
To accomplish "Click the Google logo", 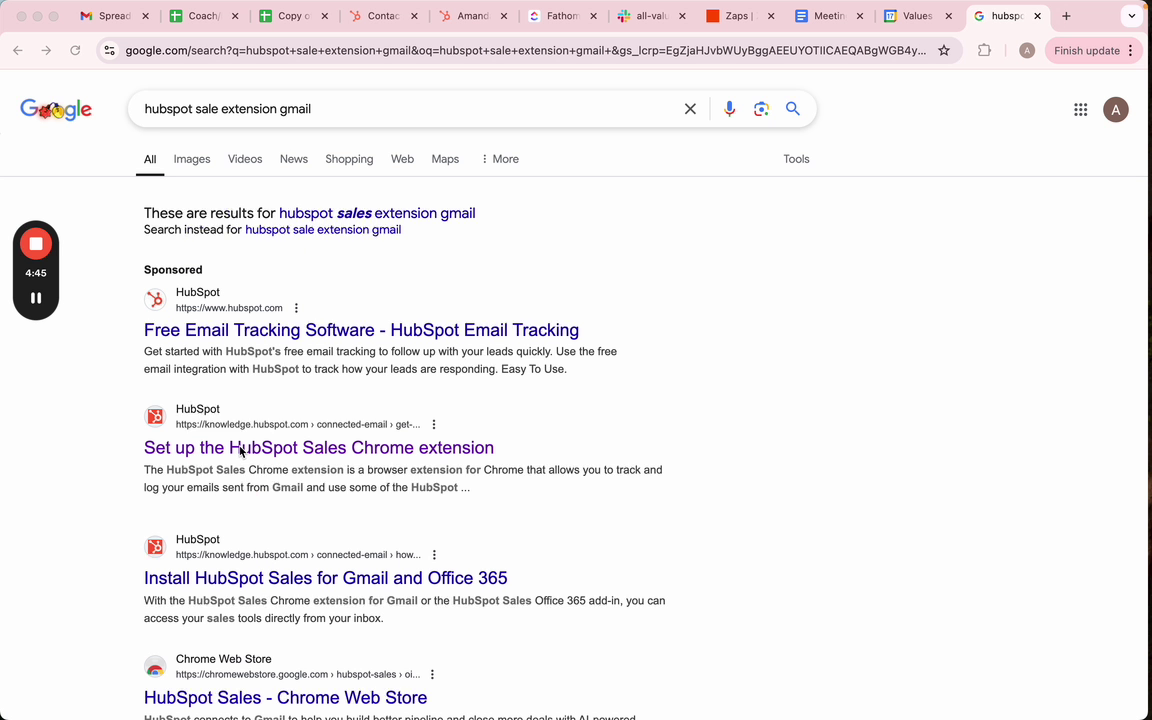I will pyautogui.click(x=56, y=109).
